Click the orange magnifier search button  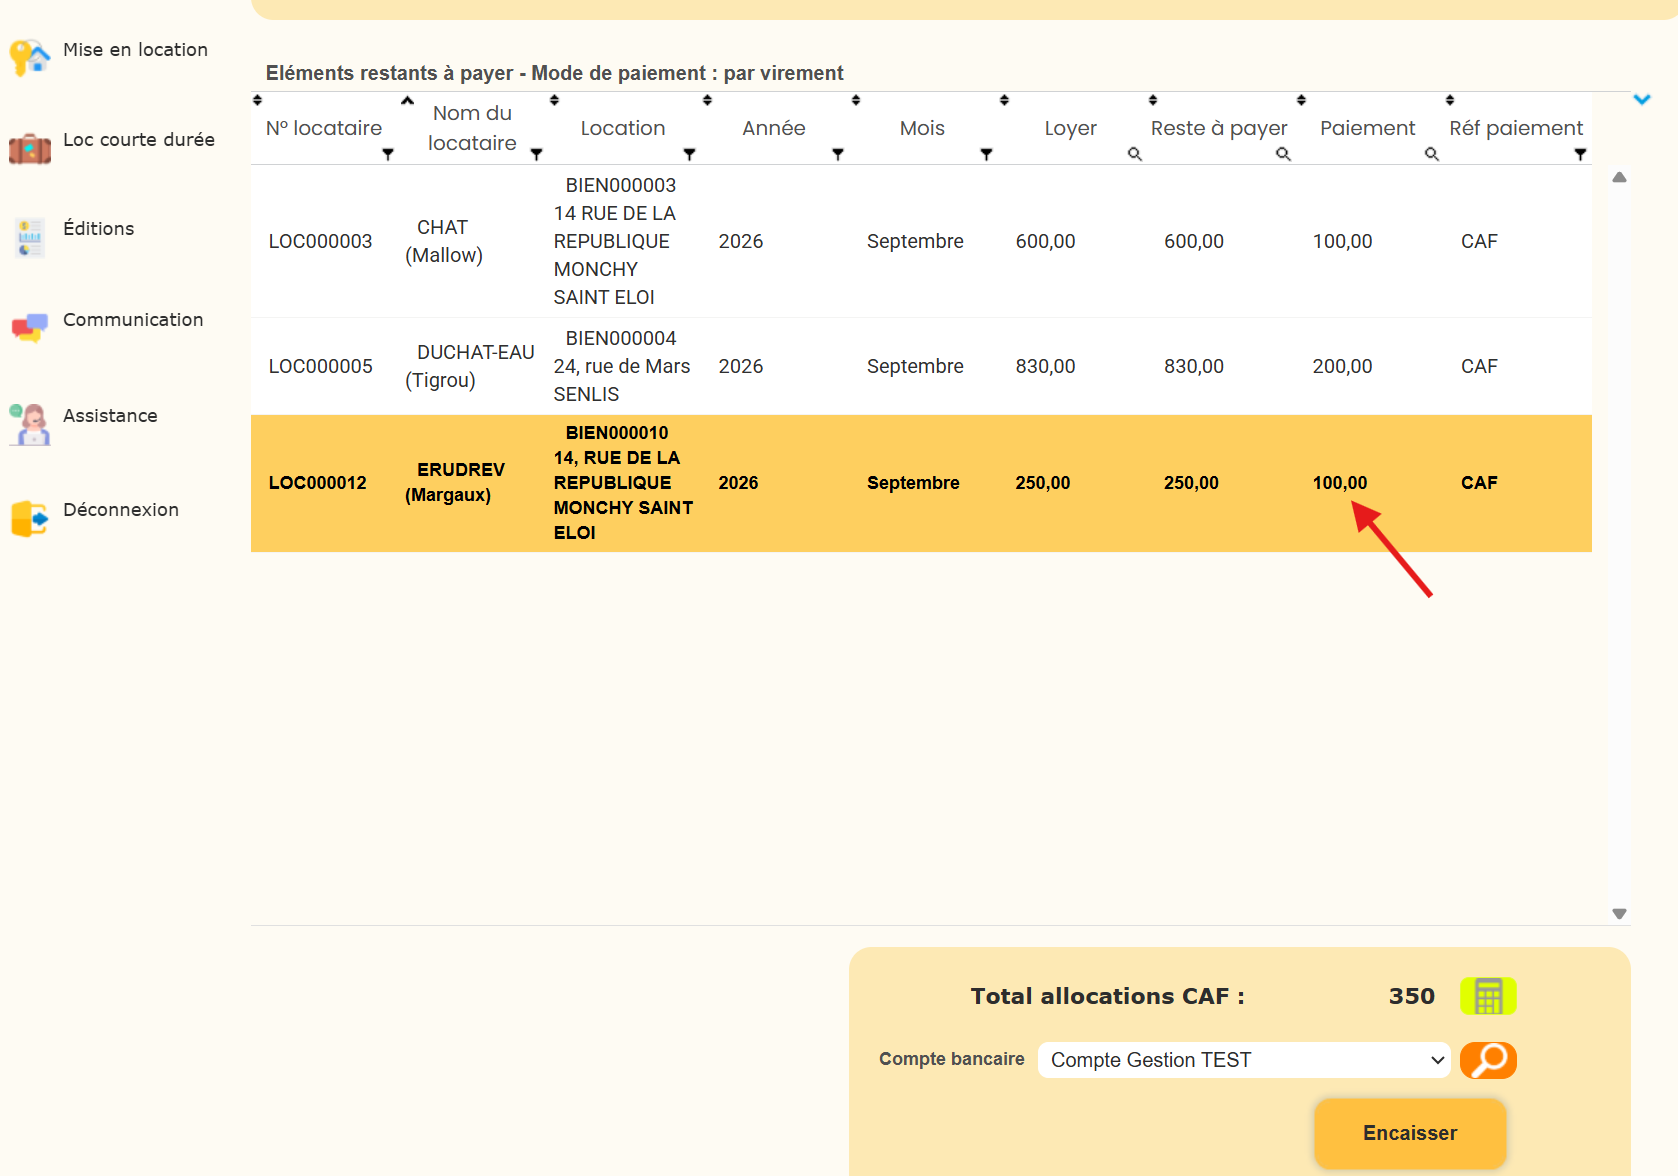tap(1488, 1060)
